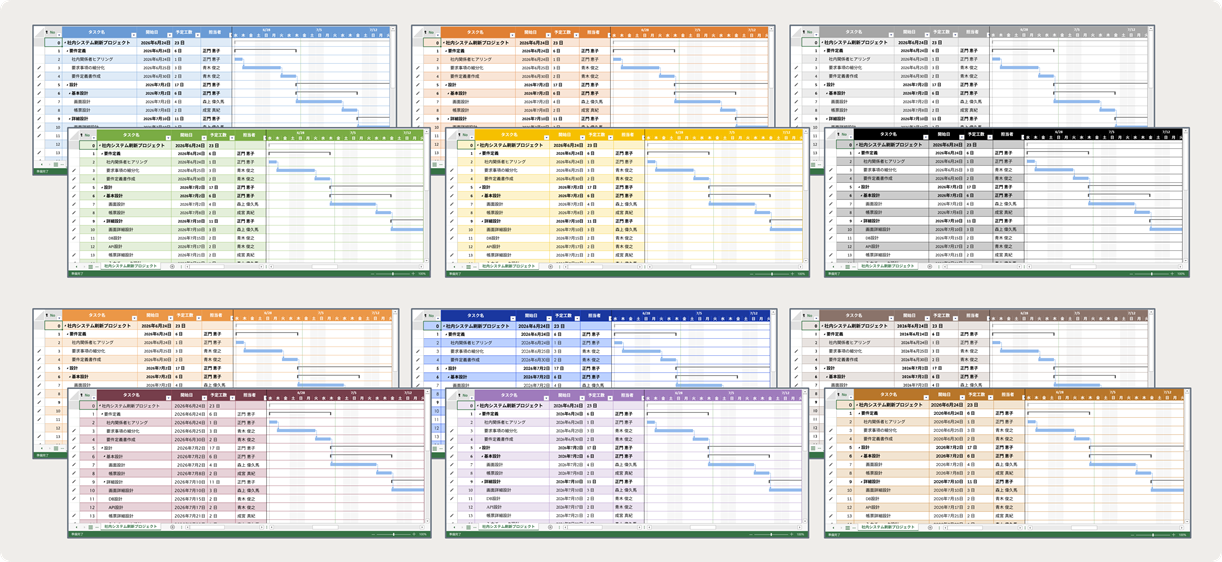Viewport: 1222px width, 562px height.
Task: Click sort icon in No header of copper-brown window
Action: pos(838,394)
